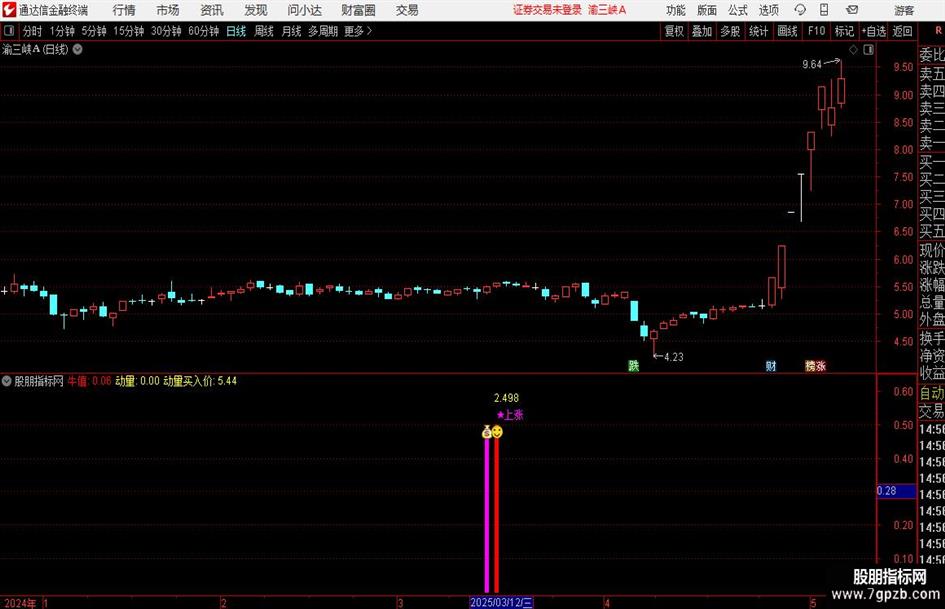Click 证券交易未登录 login link

[547, 10]
